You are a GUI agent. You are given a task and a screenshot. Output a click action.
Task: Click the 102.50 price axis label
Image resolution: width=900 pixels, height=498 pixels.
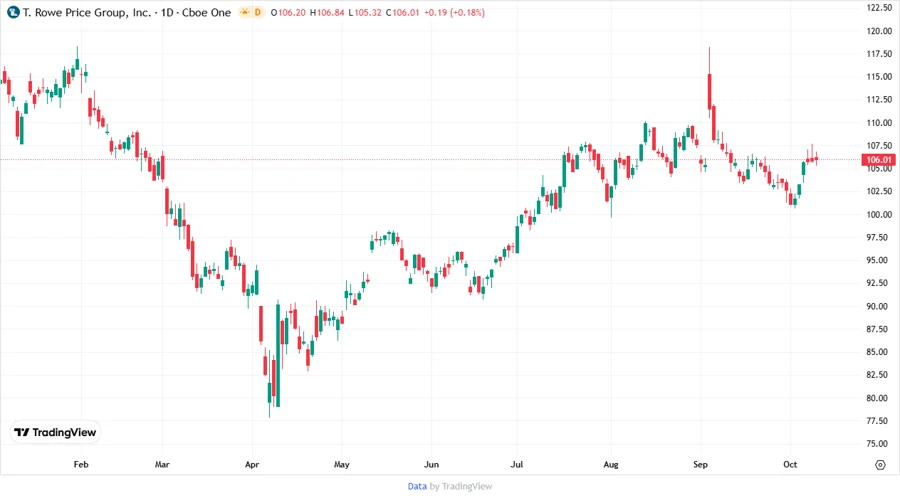click(879, 192)
